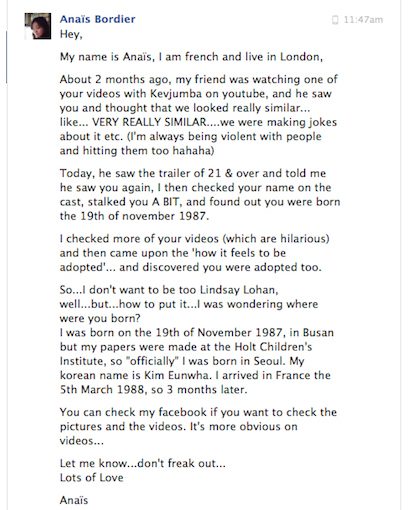Click the mobile phone icon beside timestamp

[335, 20]
